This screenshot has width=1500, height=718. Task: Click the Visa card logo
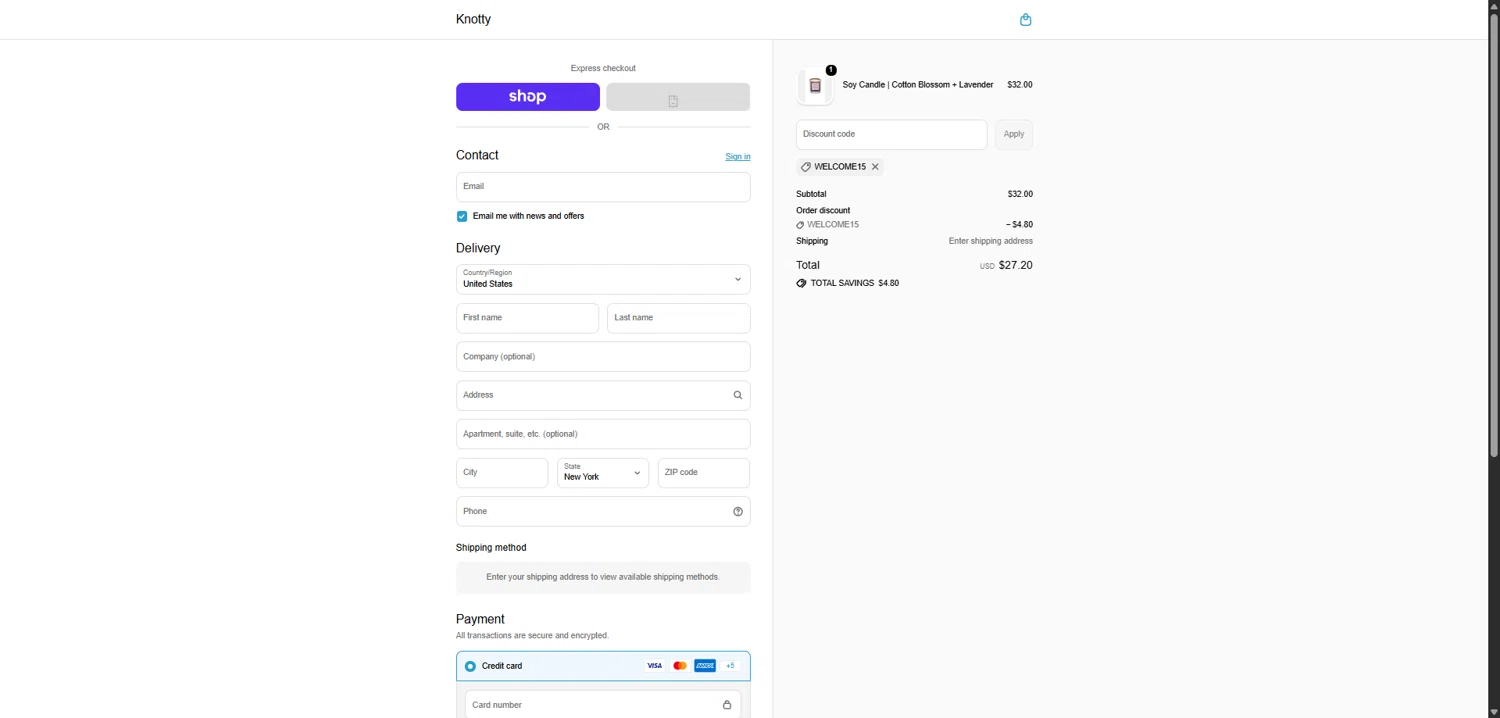click(654, 666)
